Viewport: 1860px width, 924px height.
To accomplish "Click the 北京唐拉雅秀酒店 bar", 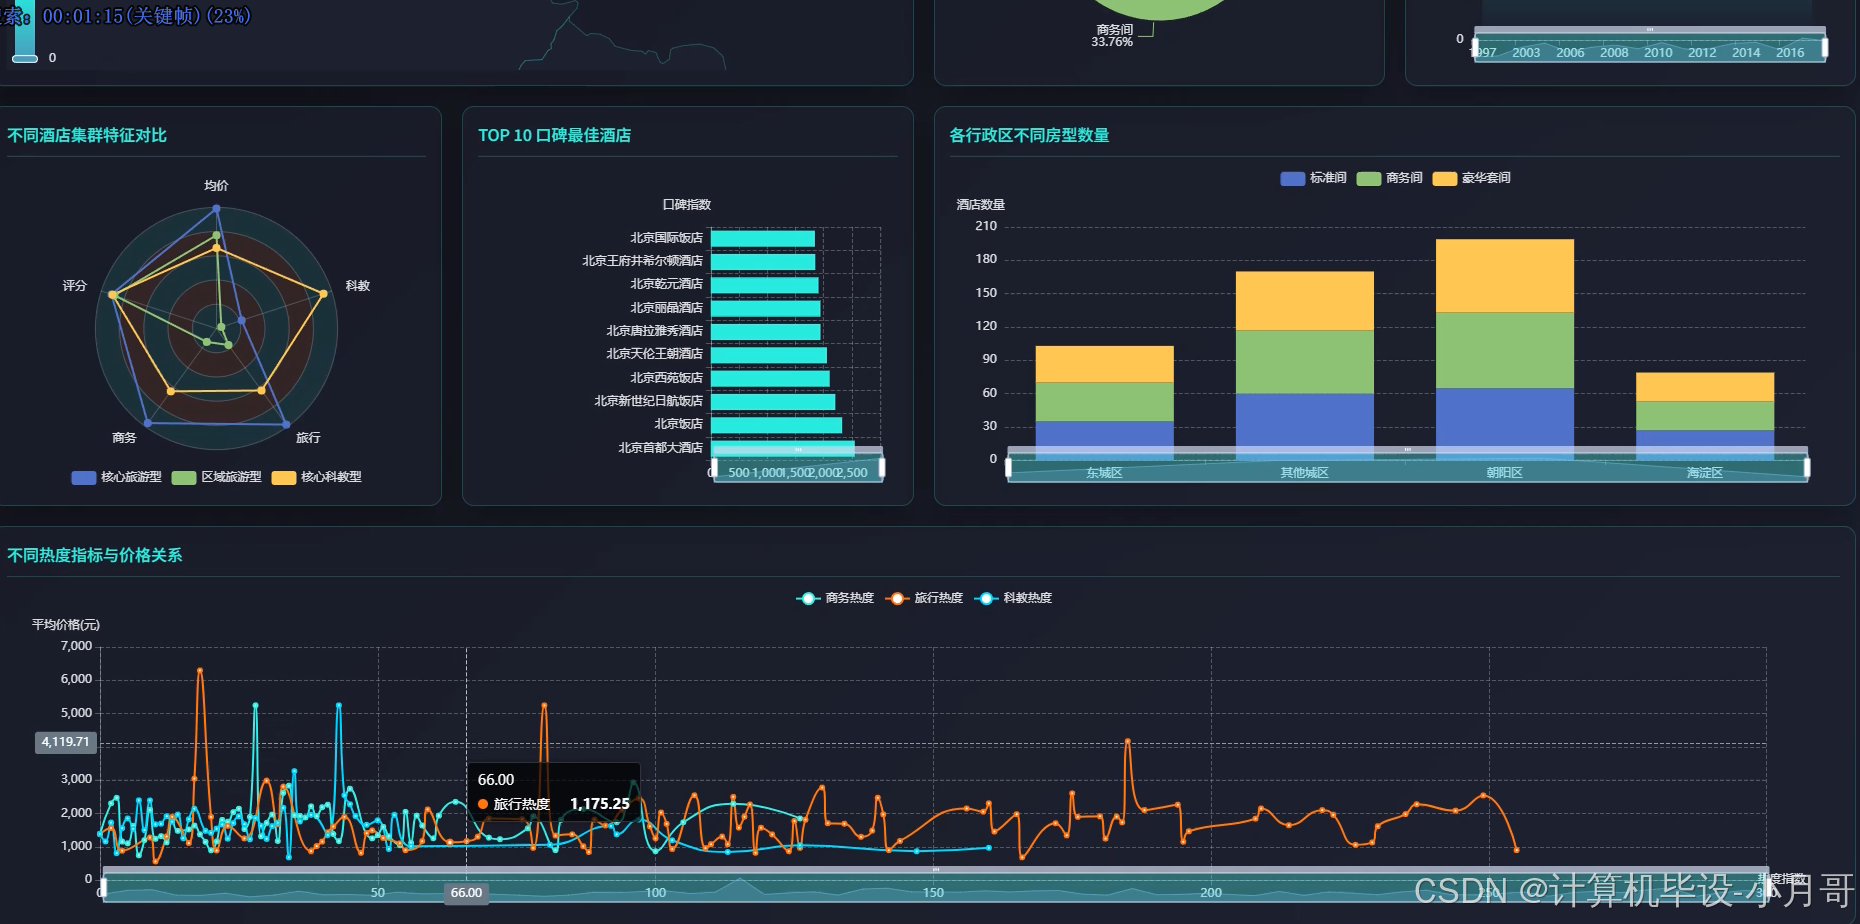I will tap(766, 331).
